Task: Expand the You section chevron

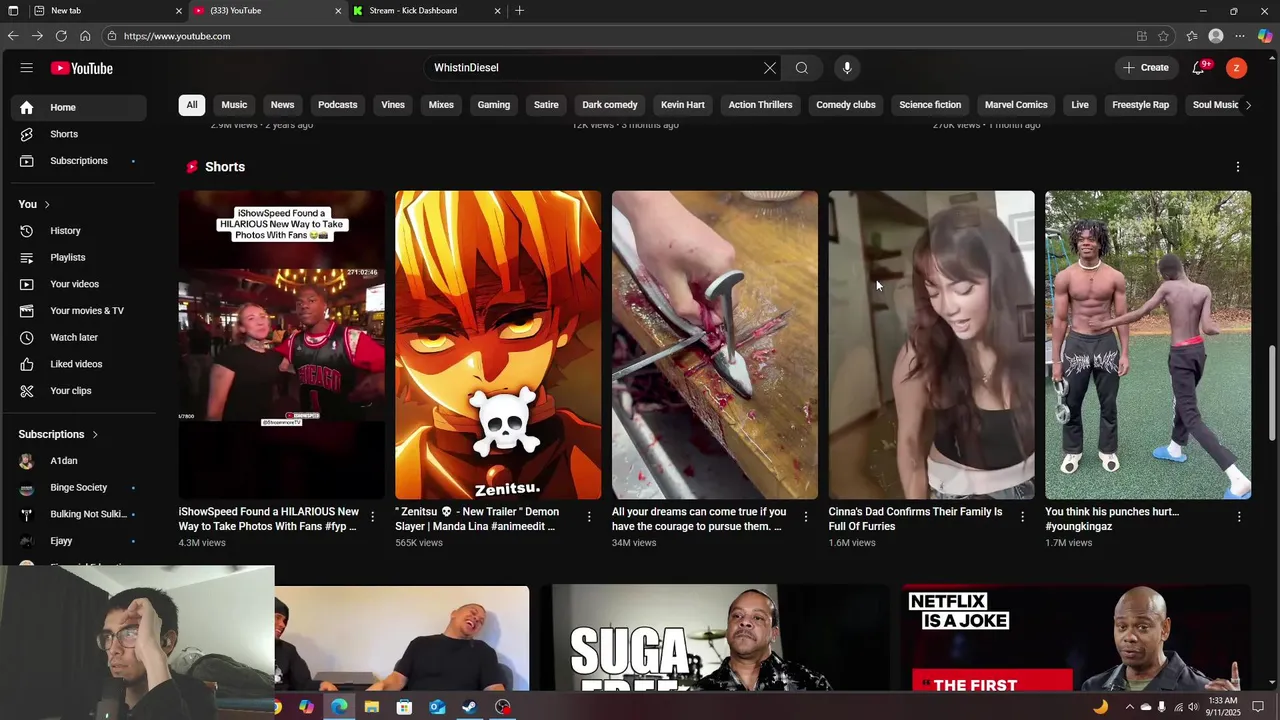Action: (46, 204)
